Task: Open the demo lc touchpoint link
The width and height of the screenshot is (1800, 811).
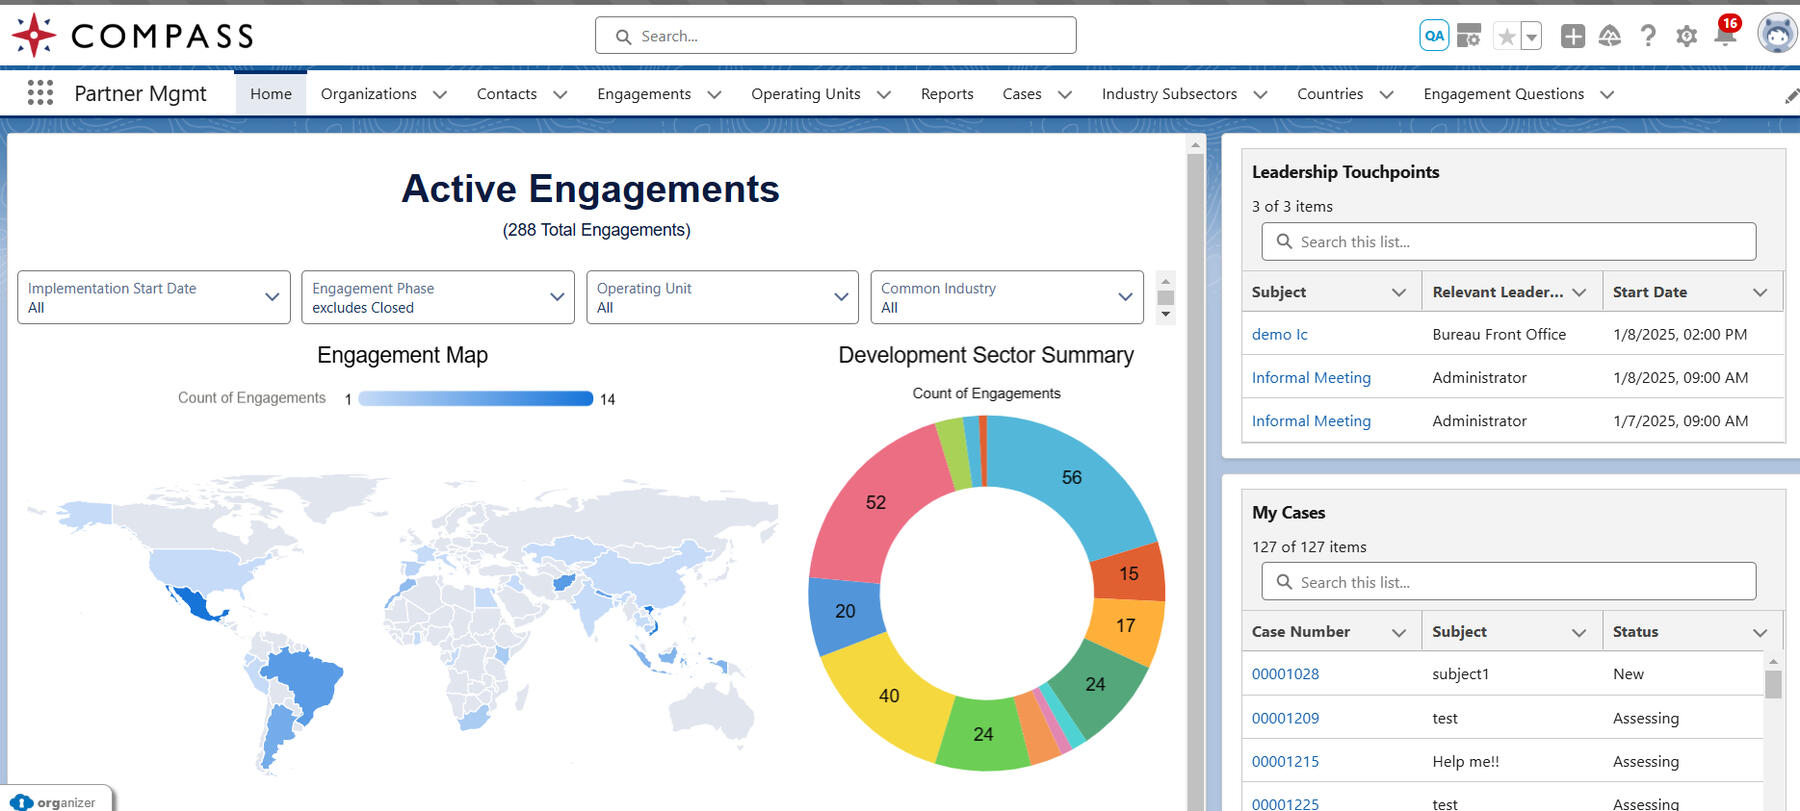Action: [x=1279, y=335]
